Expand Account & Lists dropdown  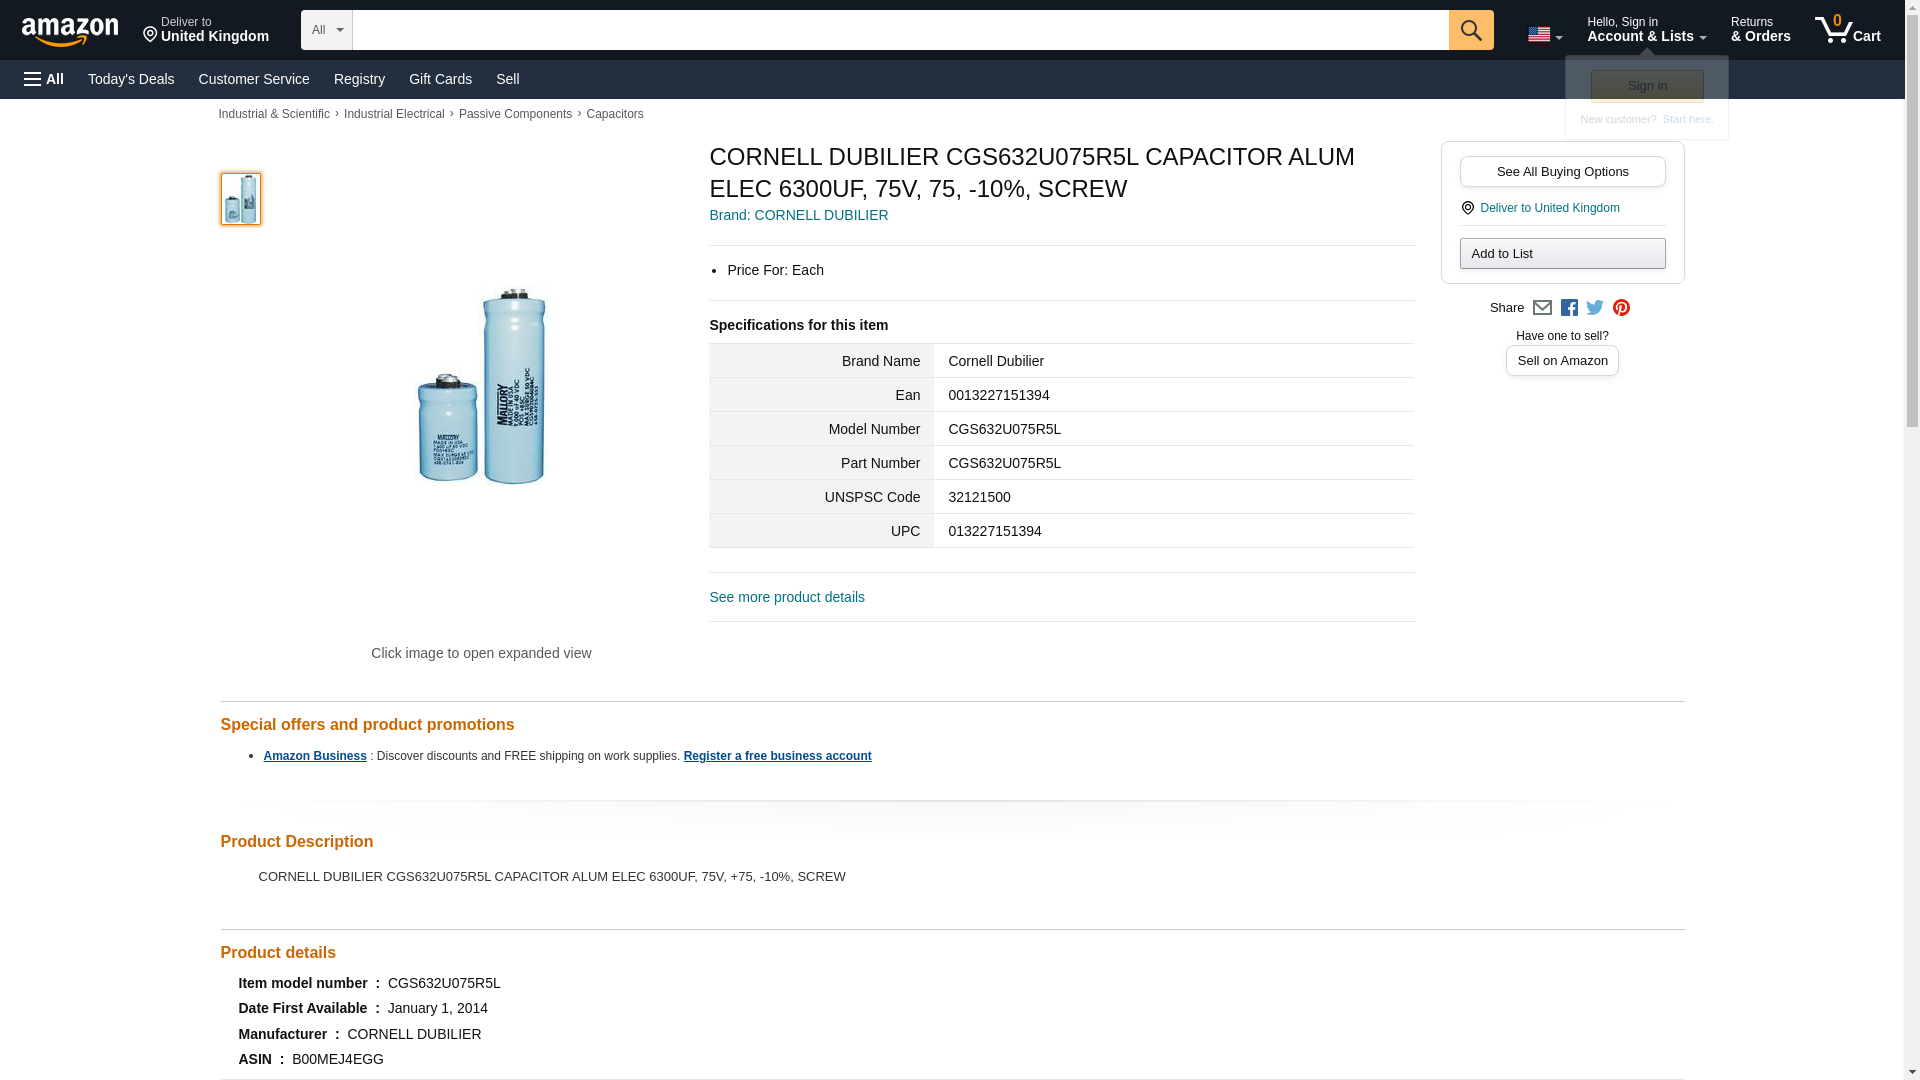tap(1646, 30)
